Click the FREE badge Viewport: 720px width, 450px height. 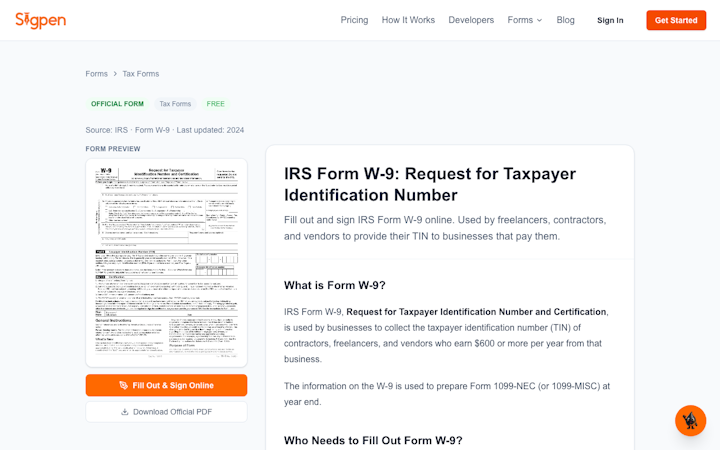[x=215, y=104]
